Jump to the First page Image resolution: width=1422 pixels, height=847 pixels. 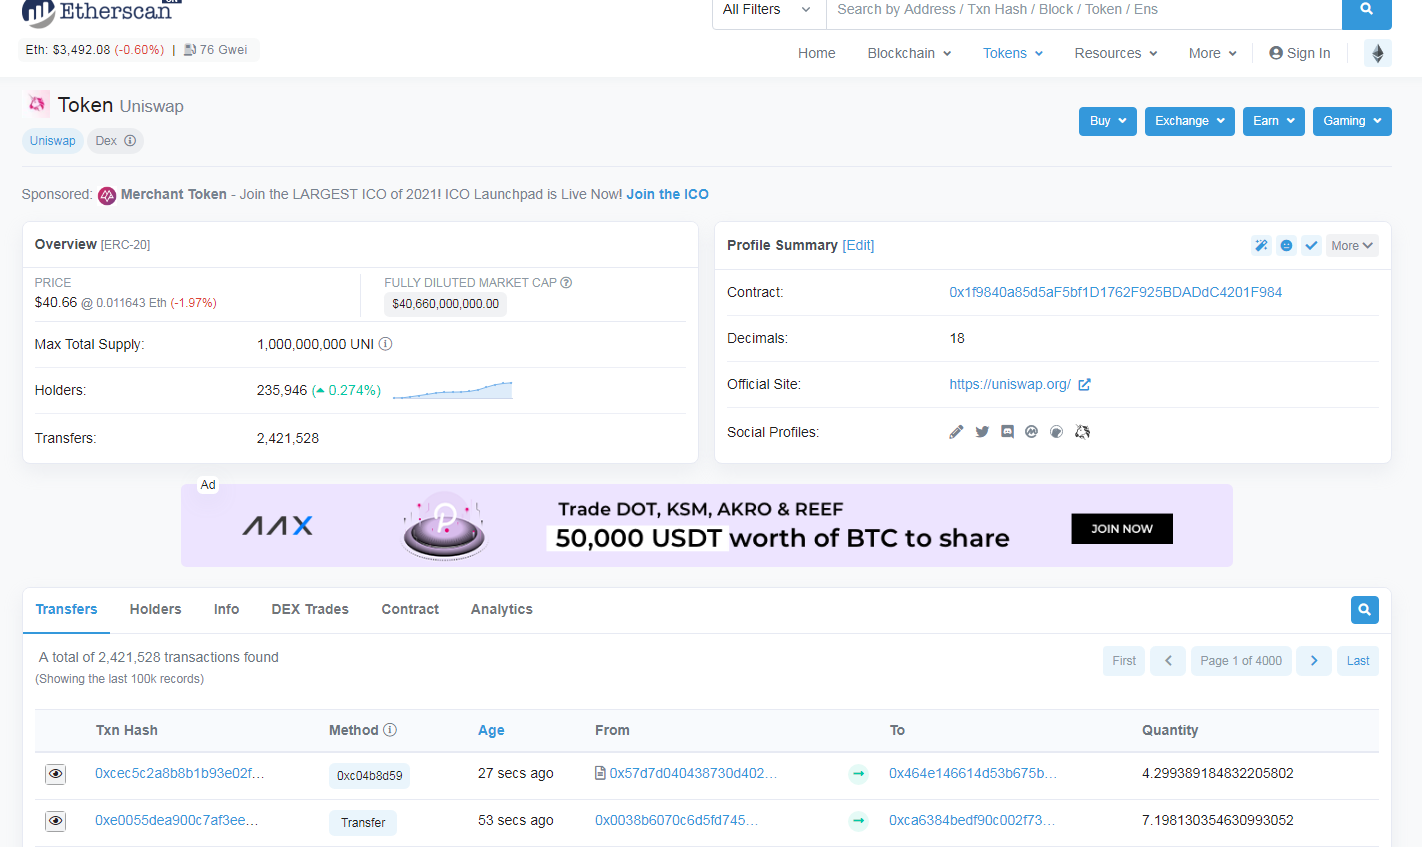[1124, 661]
